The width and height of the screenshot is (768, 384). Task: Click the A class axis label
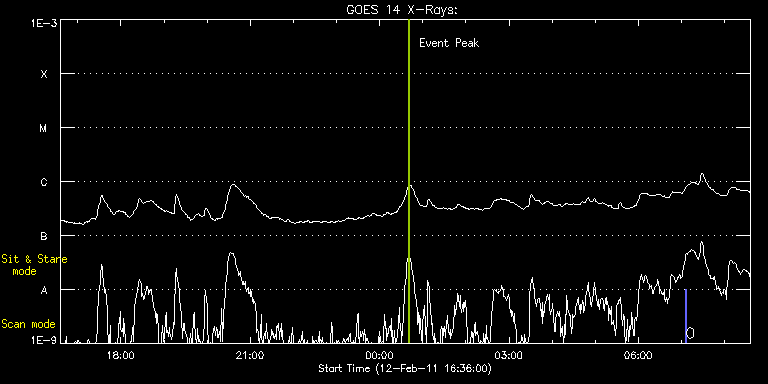44,290
